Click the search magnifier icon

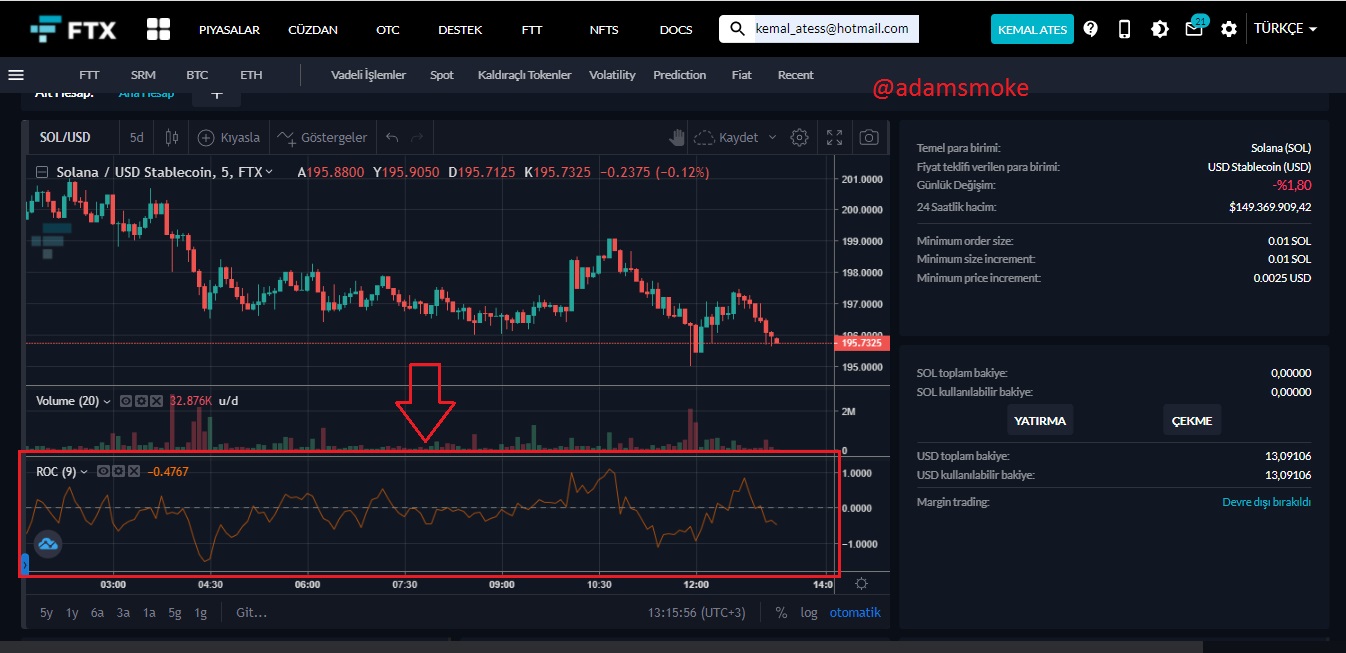pos(737,29)
